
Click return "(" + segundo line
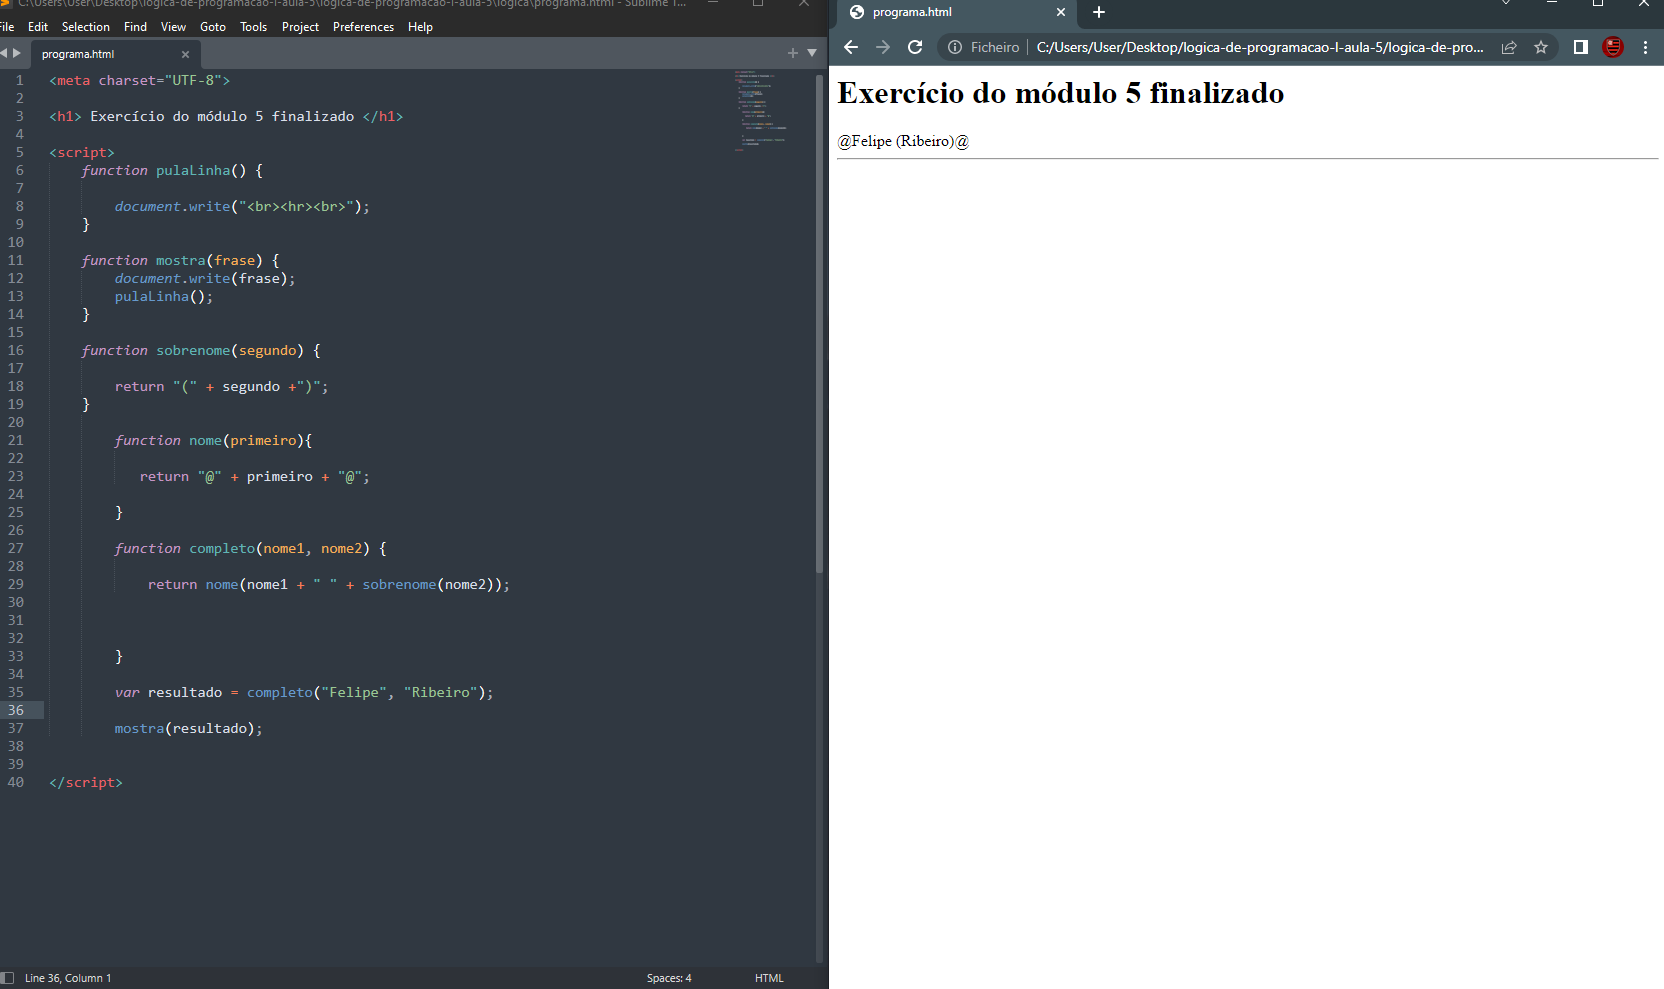221,386
